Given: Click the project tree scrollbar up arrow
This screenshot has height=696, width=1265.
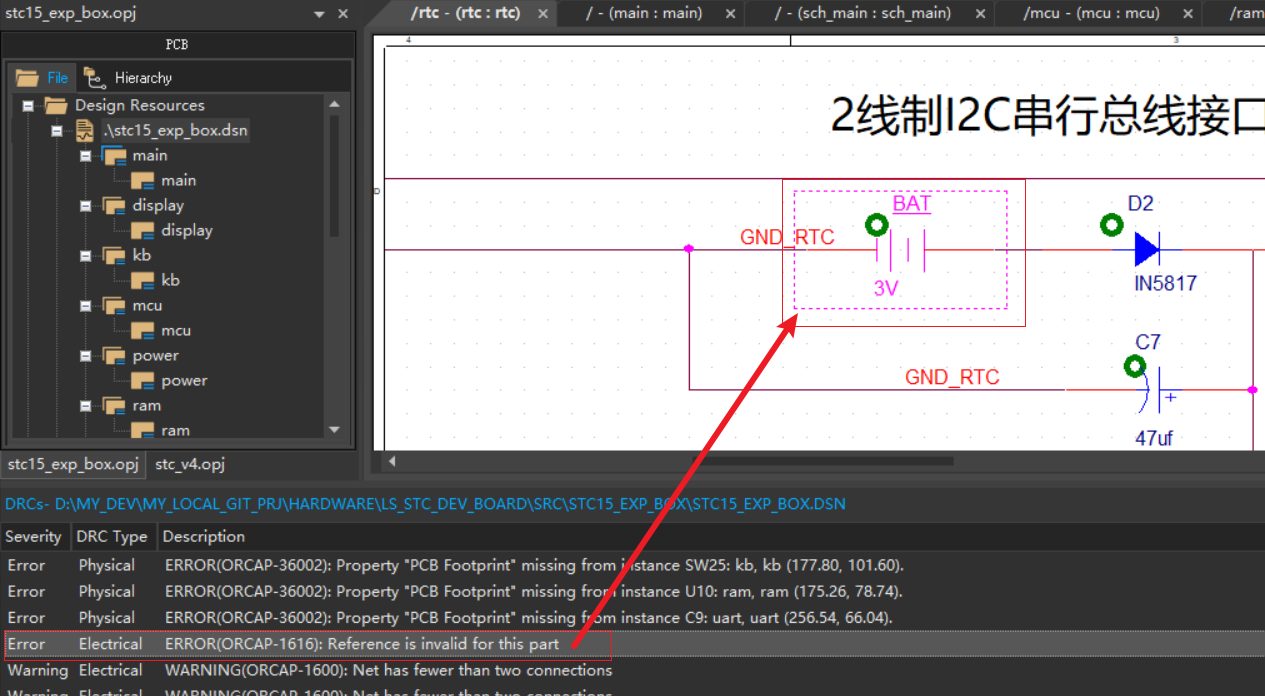Looking at the screenshot, I should coord(334,104).
